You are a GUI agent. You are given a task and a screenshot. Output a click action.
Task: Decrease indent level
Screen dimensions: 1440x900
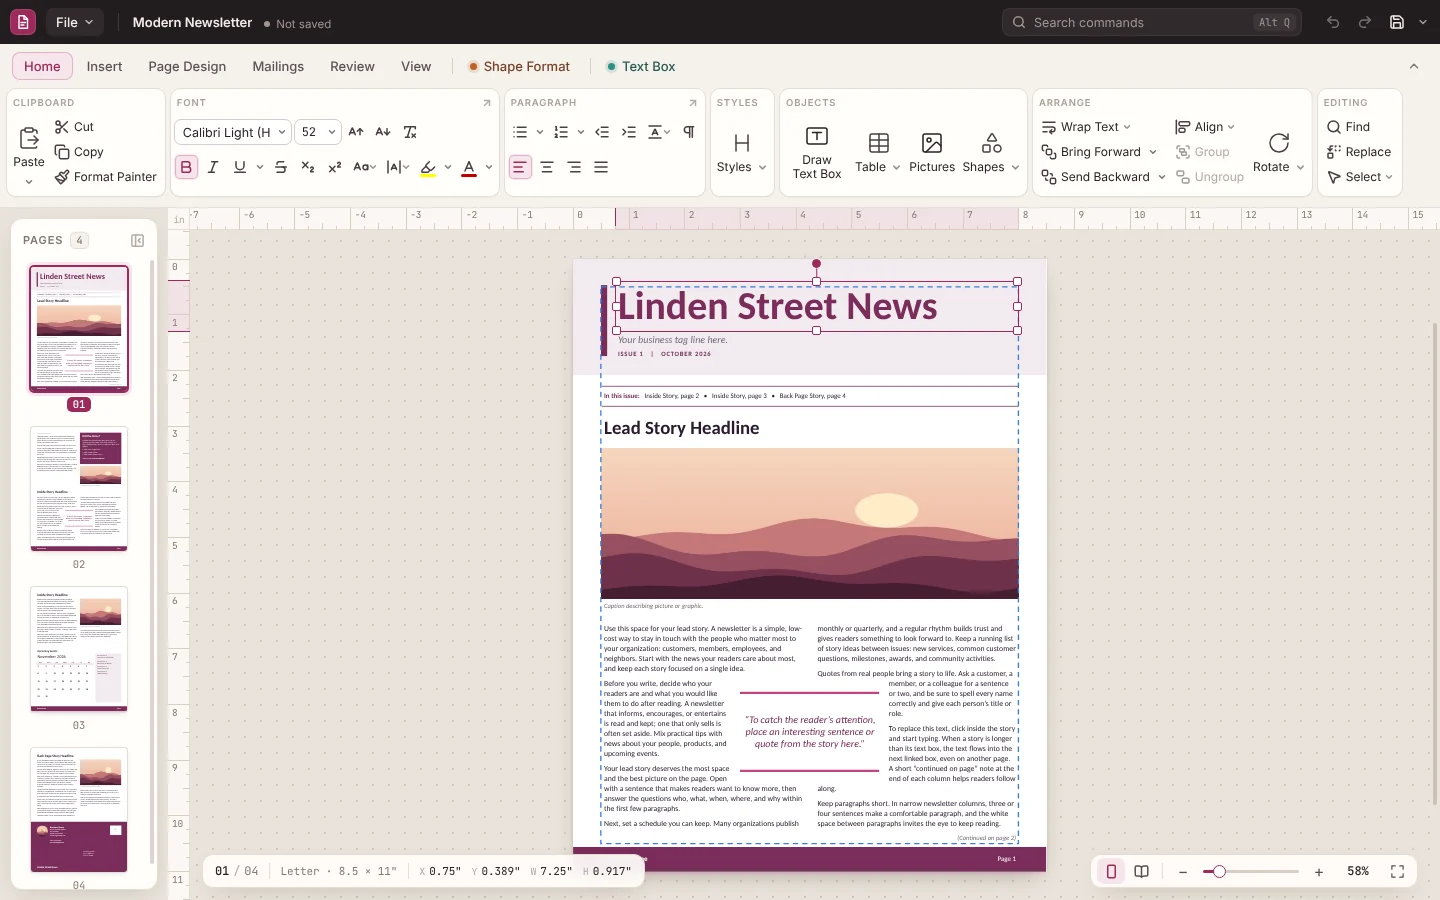[602, 132]
